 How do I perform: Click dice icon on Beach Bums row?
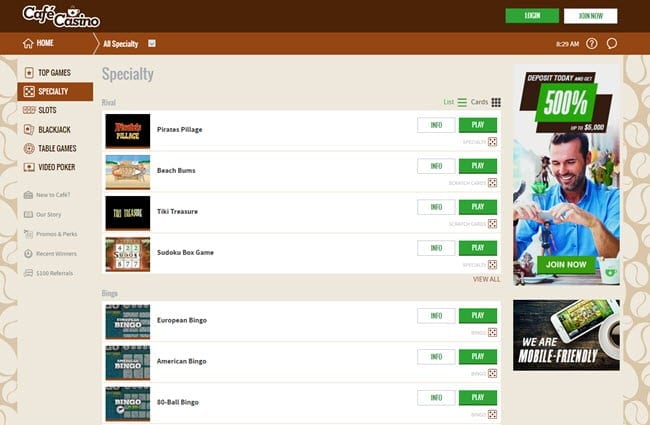click(x=492, y=183)
